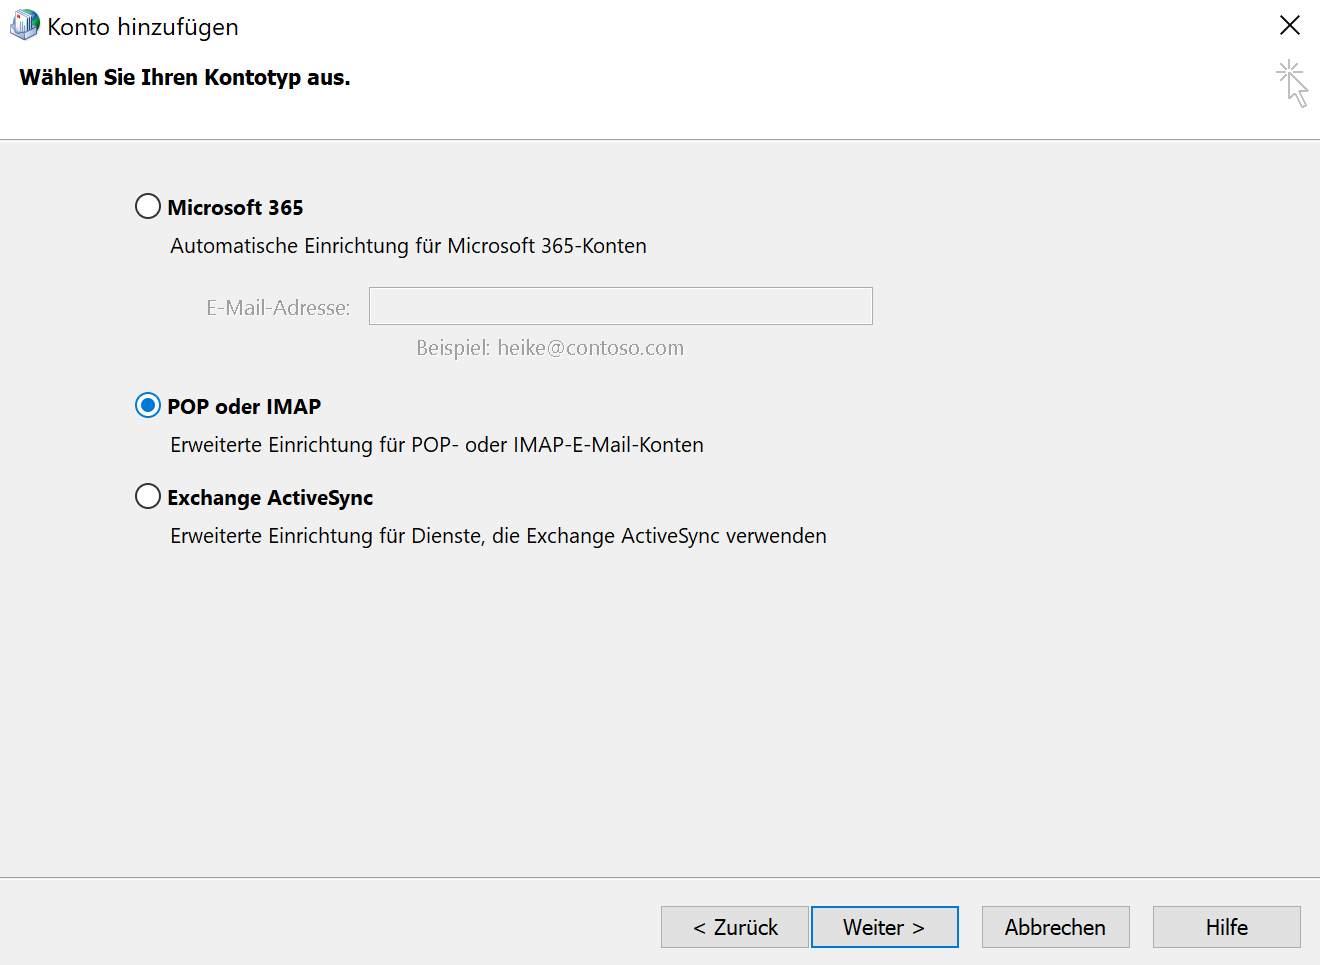Viewport: 1320px width, 965px height.
Task: Click the E-Mail-Adresse field label
Action: [x=278, y=308]
